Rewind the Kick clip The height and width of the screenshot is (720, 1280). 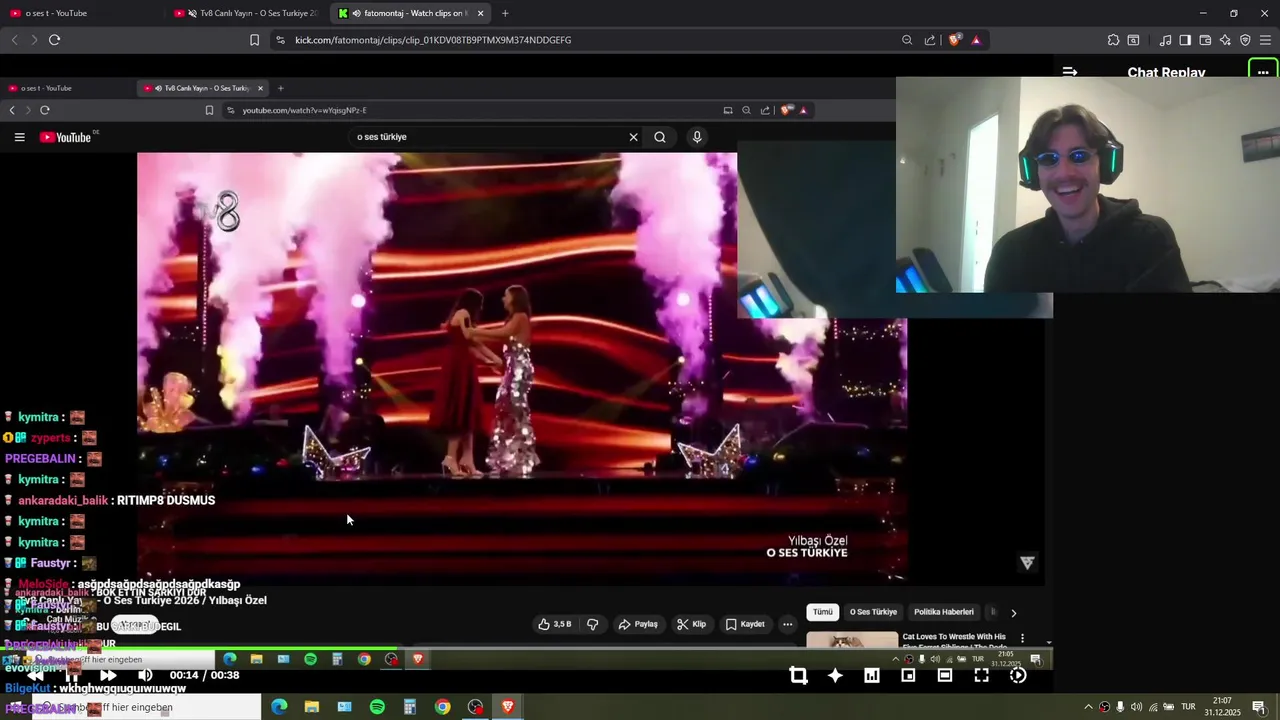pyautogui.click(x=35, y=675)
